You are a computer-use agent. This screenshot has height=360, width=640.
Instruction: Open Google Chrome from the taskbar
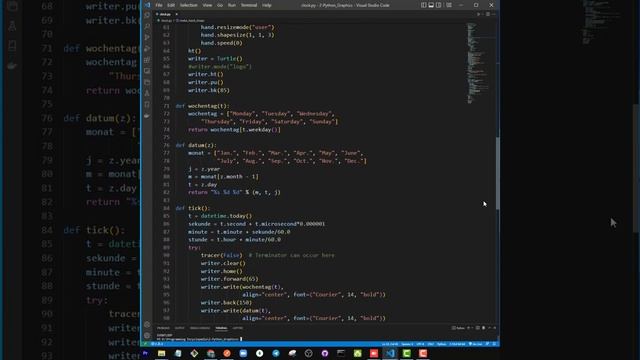point(211,353)
